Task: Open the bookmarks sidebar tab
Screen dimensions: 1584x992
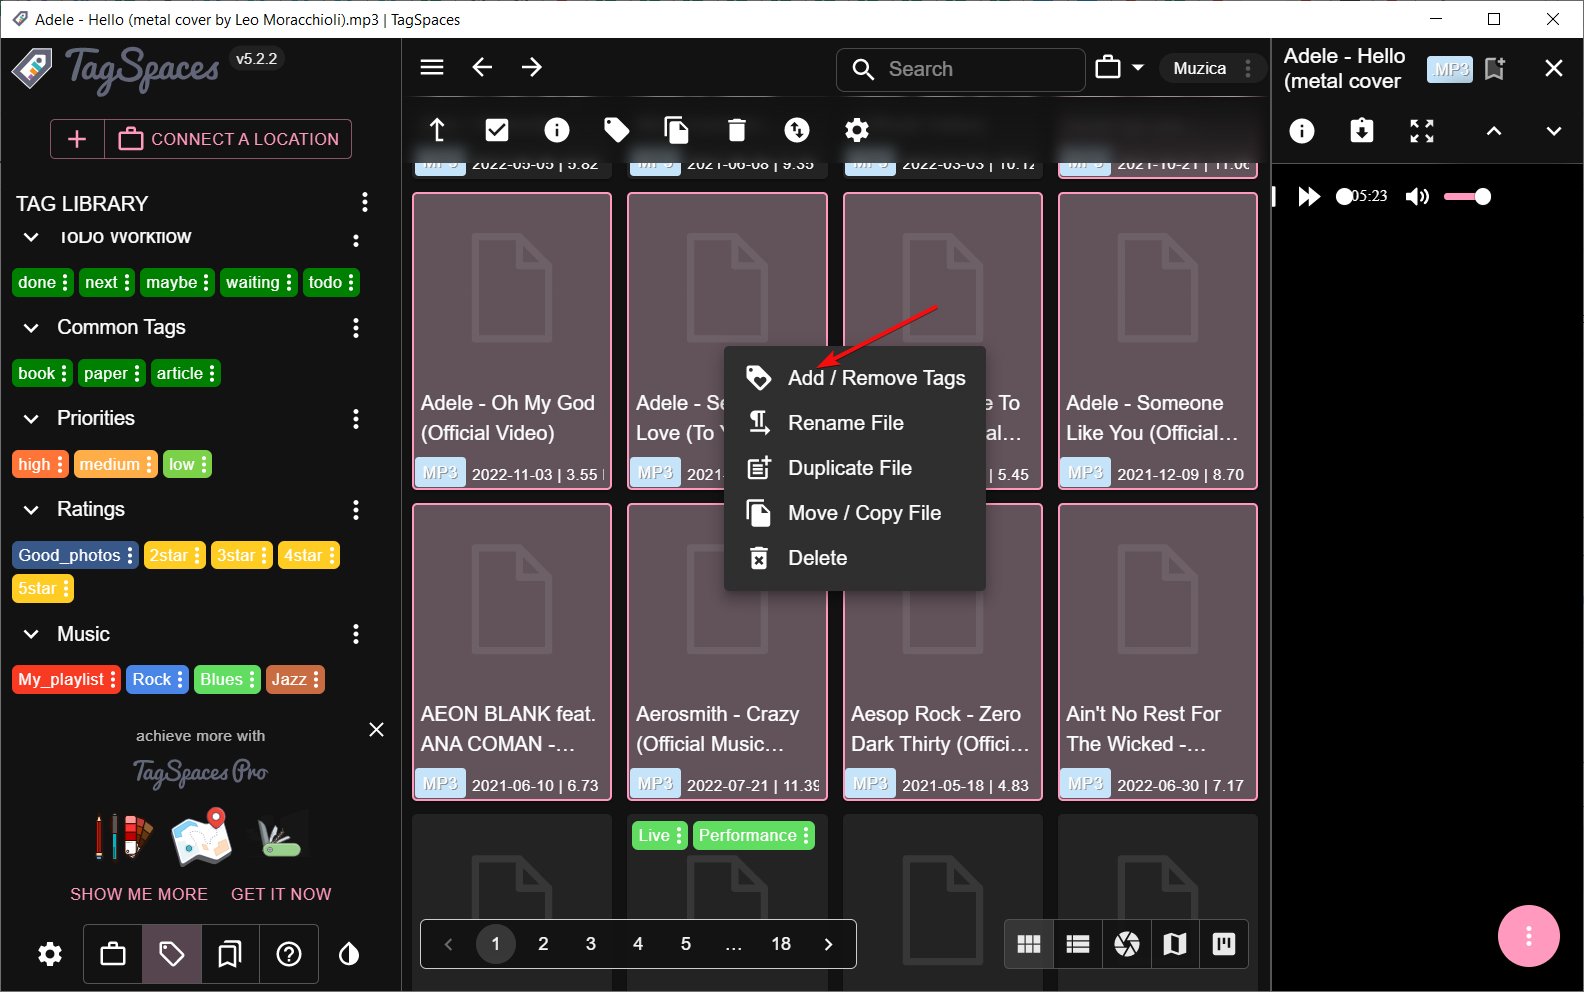Action: (x=230, y=954)
